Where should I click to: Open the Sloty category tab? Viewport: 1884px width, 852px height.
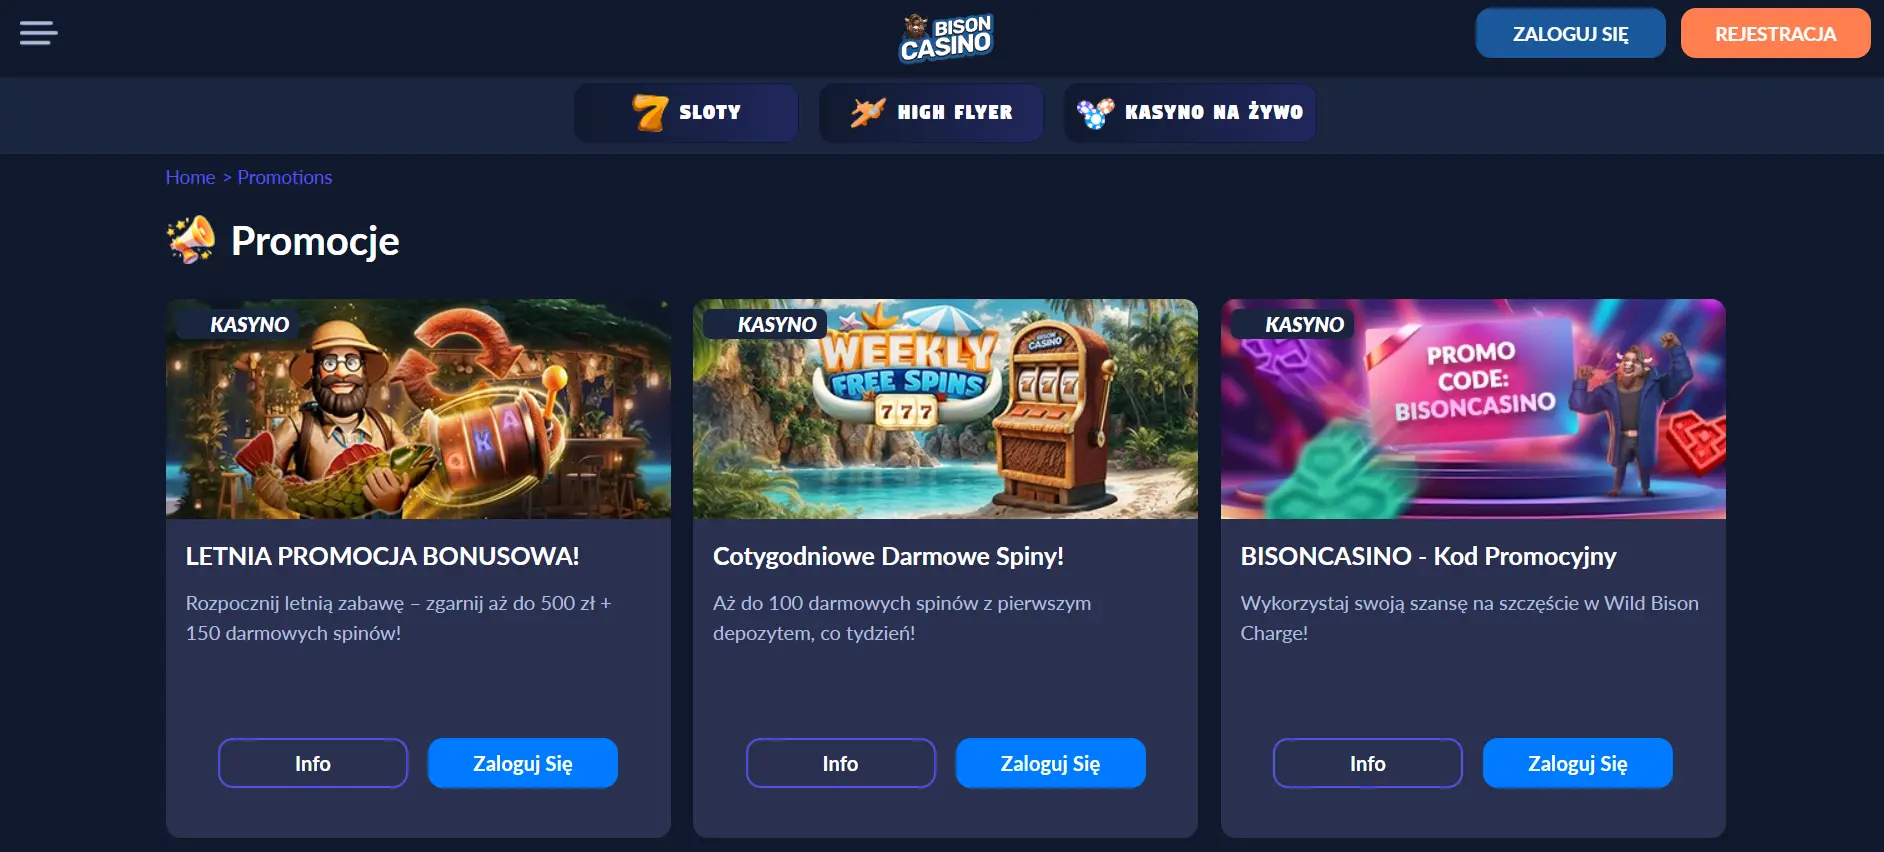[686, 113]
